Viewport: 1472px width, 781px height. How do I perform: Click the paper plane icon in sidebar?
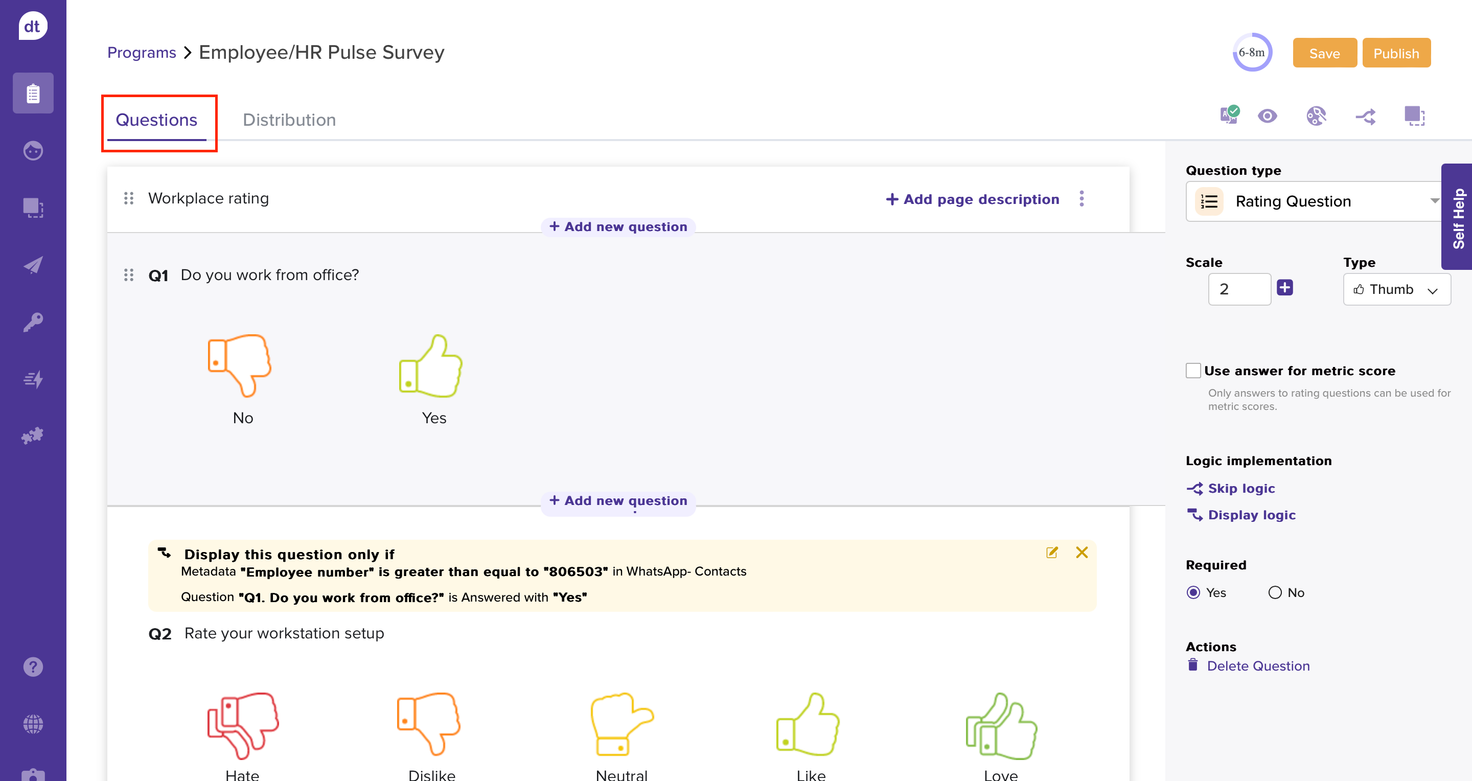tap(33, 265)
